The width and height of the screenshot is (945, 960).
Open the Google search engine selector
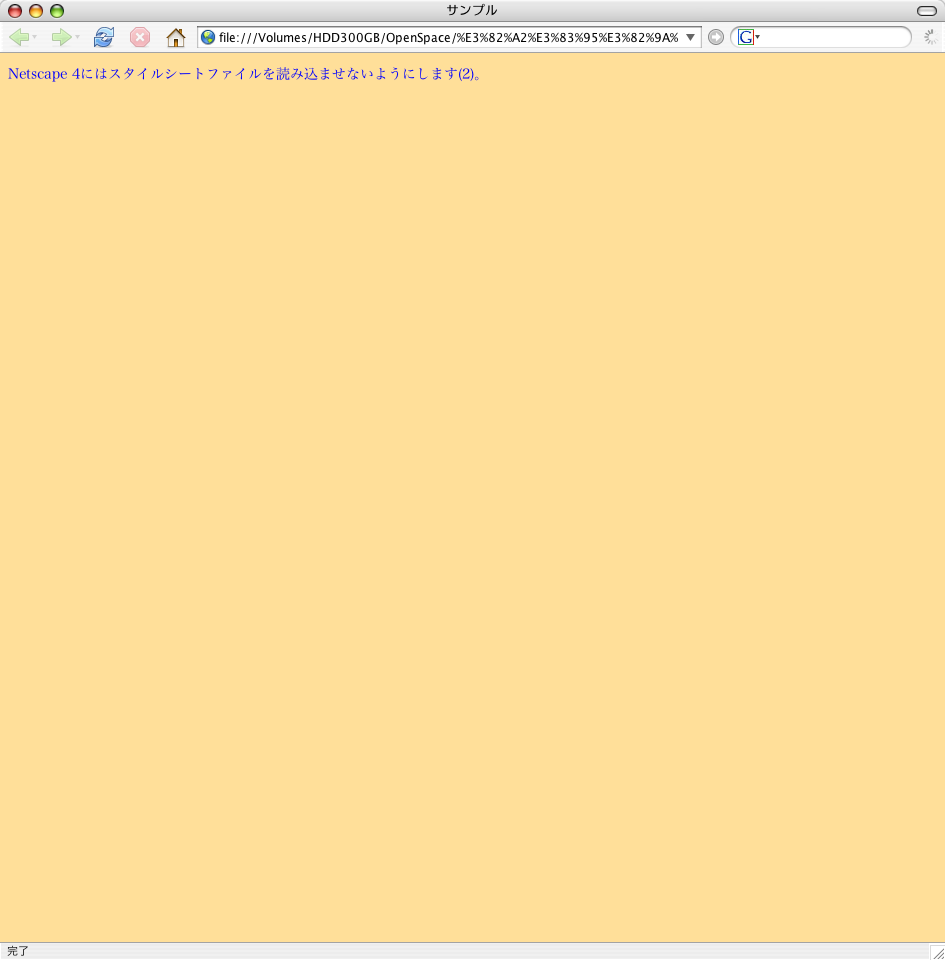pos(748,37)
